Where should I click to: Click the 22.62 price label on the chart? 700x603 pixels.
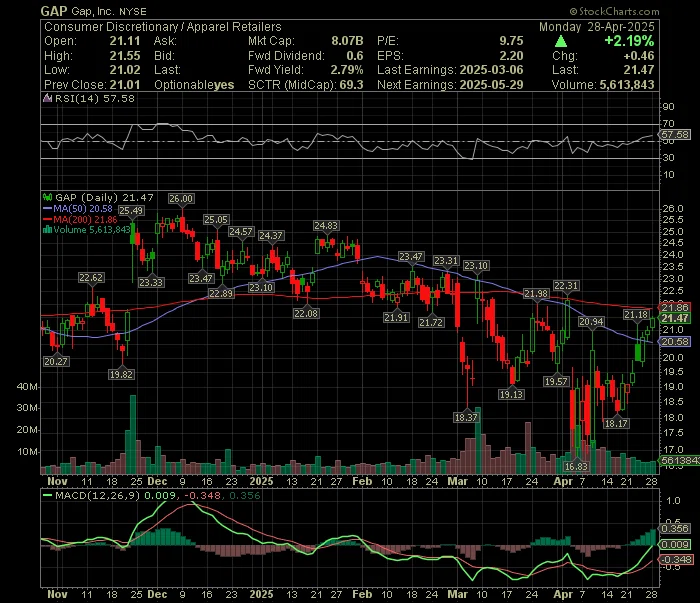tap(91, 278)
